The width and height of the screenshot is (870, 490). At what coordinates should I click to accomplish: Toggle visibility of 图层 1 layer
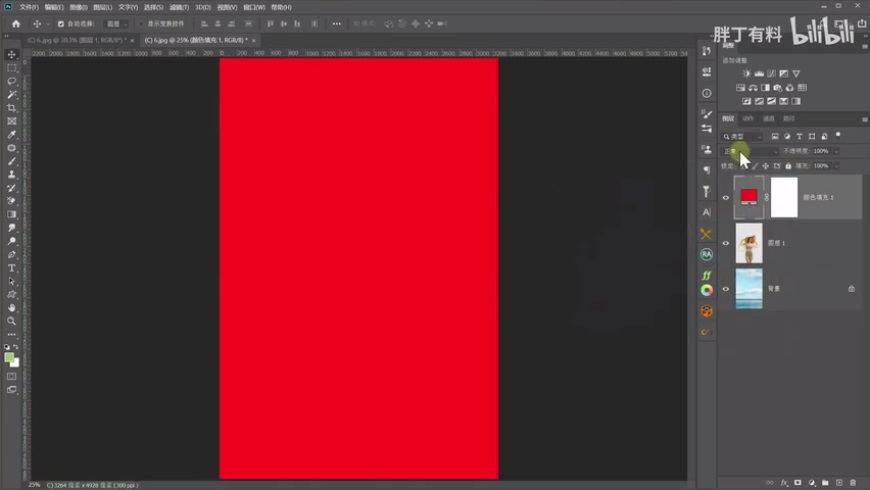point(726,243)
